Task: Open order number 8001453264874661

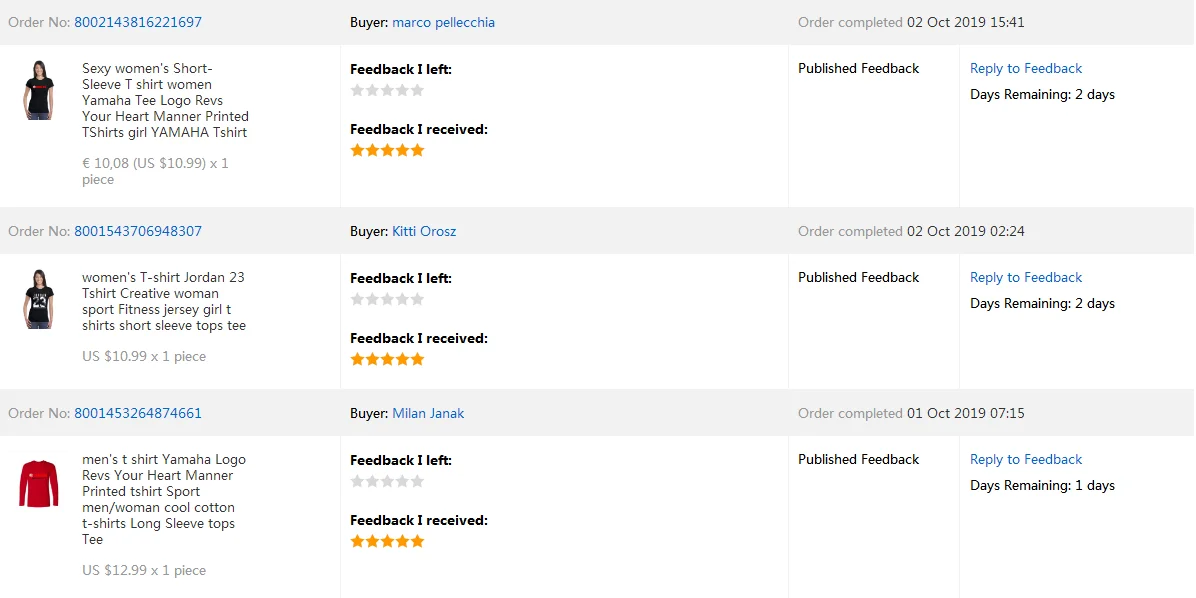Action: click(138, 413)
